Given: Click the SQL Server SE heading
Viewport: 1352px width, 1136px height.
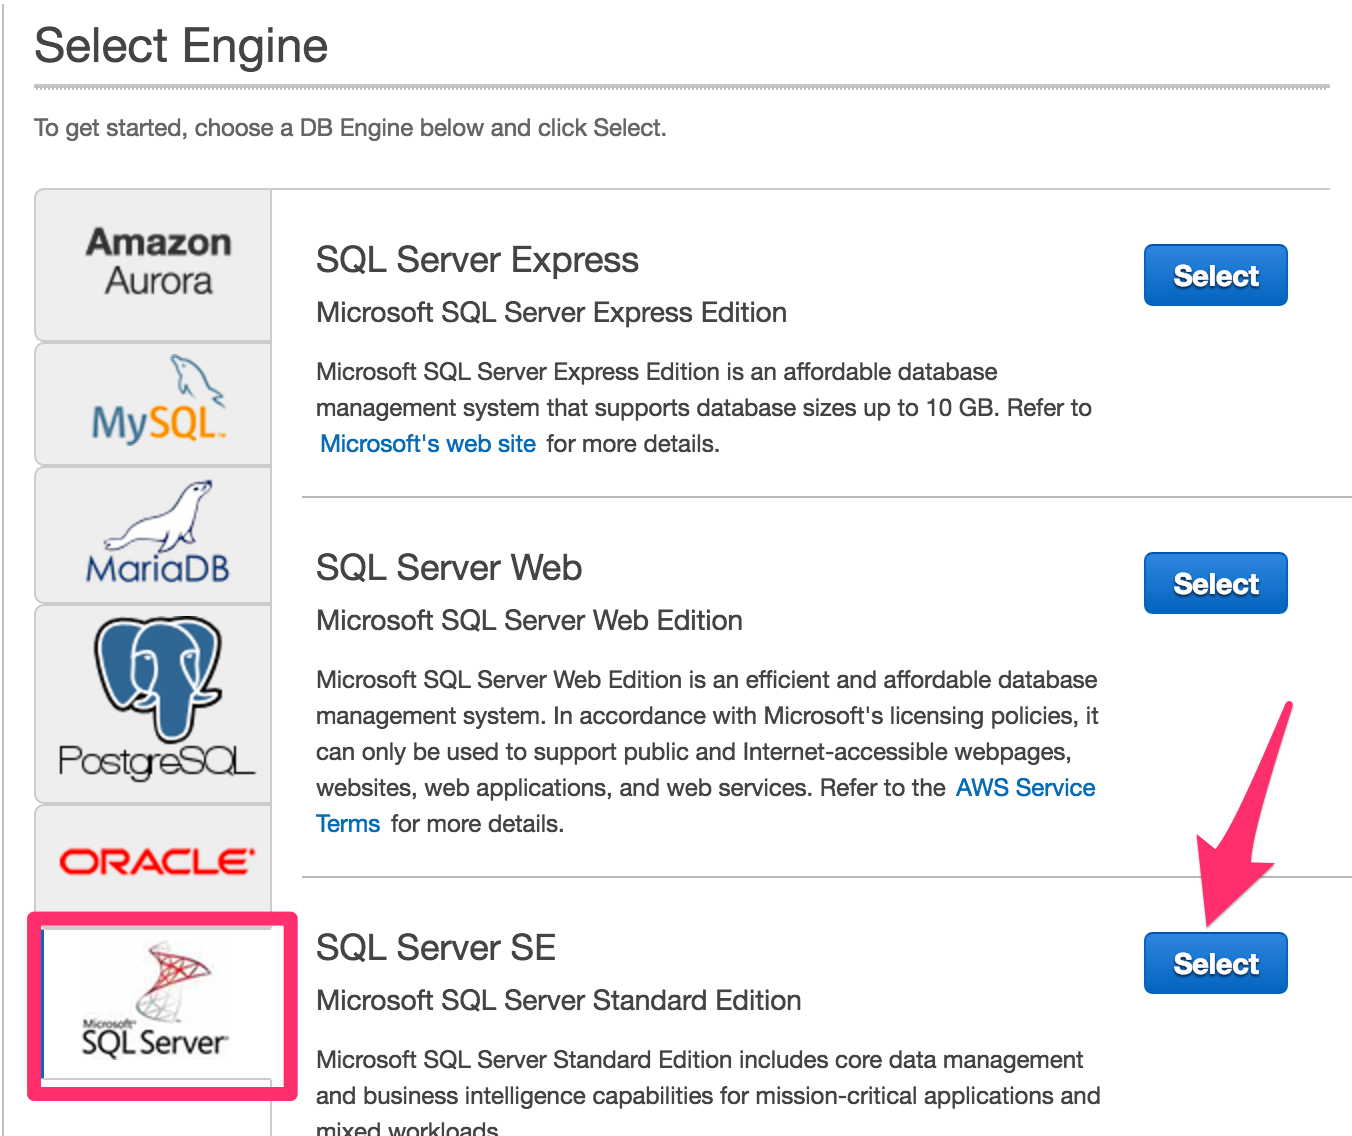Looking at the screenshot, I should 435,947.
